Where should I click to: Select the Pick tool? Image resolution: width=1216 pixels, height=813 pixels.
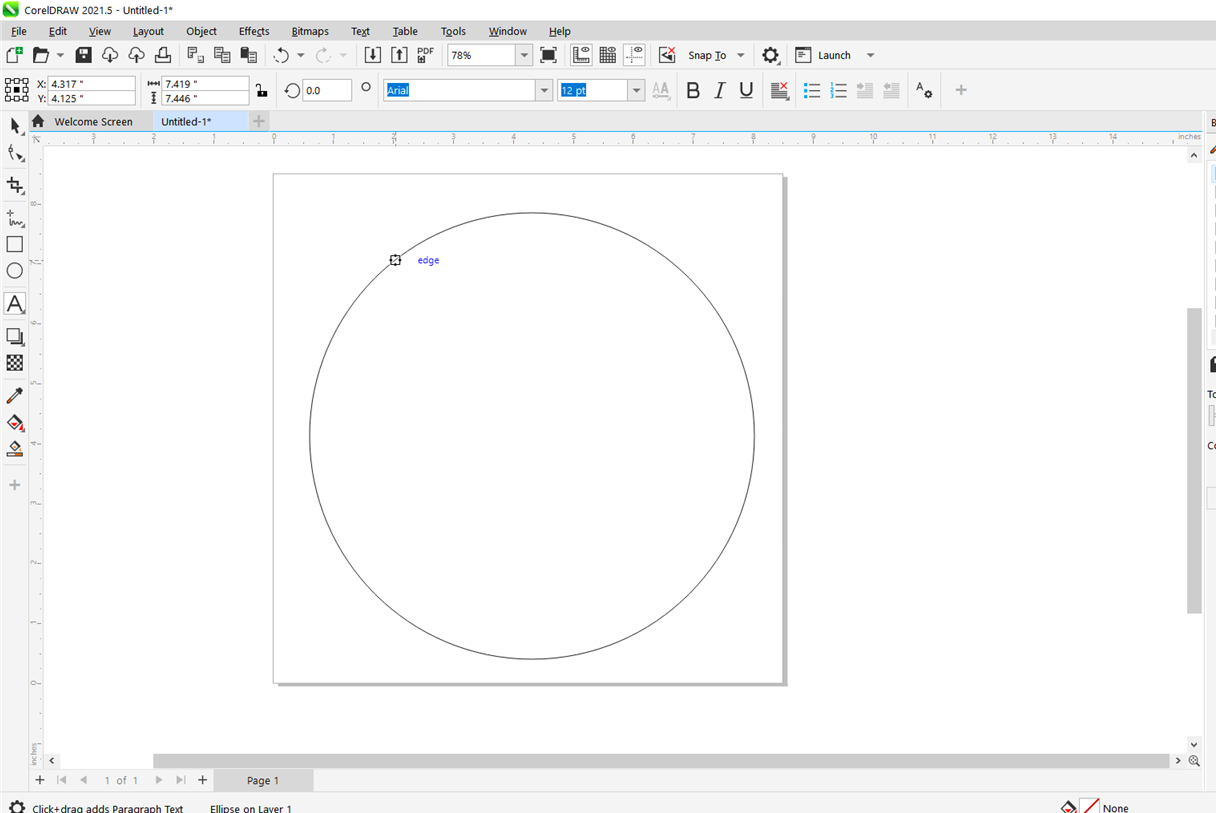click(15, 126)
